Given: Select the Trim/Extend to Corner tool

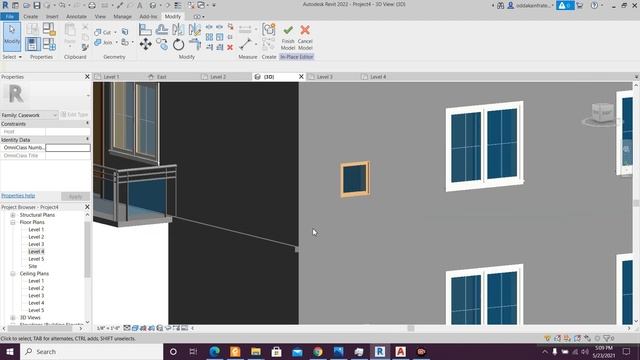Looking at the screenshot, I should [x=195, y=44].
